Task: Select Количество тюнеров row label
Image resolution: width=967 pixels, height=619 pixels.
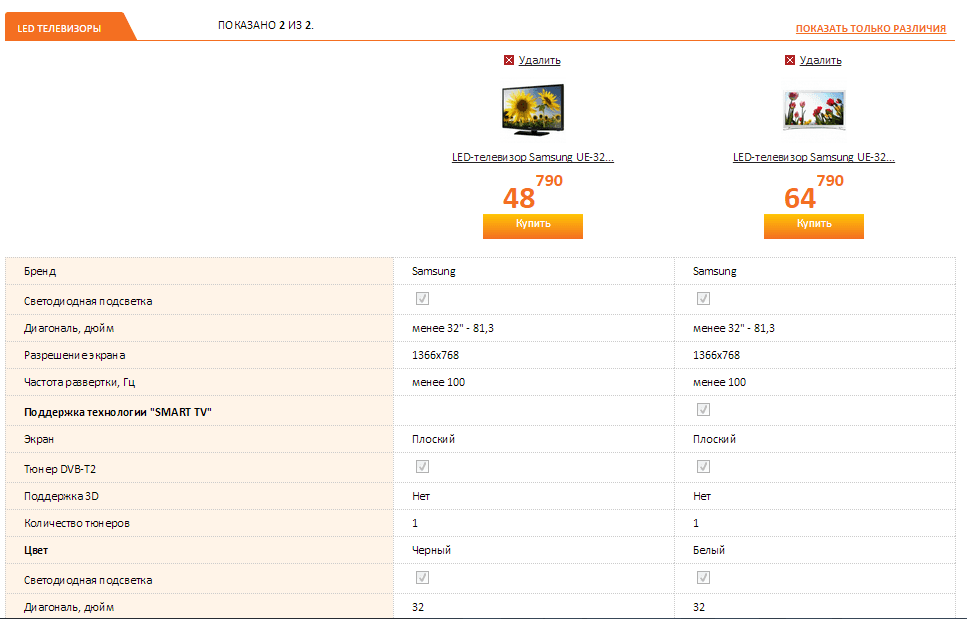Action: point(77,523)
